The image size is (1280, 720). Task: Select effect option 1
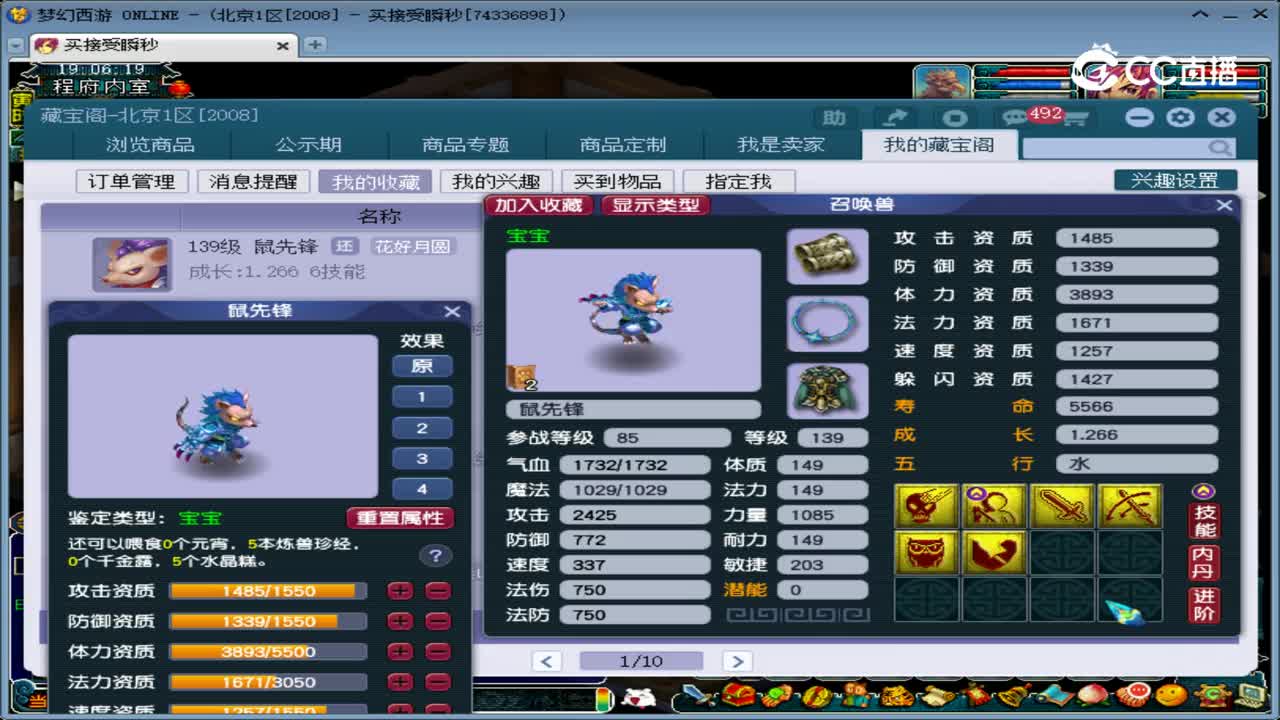pyautogui.click(x=422, y=397)
